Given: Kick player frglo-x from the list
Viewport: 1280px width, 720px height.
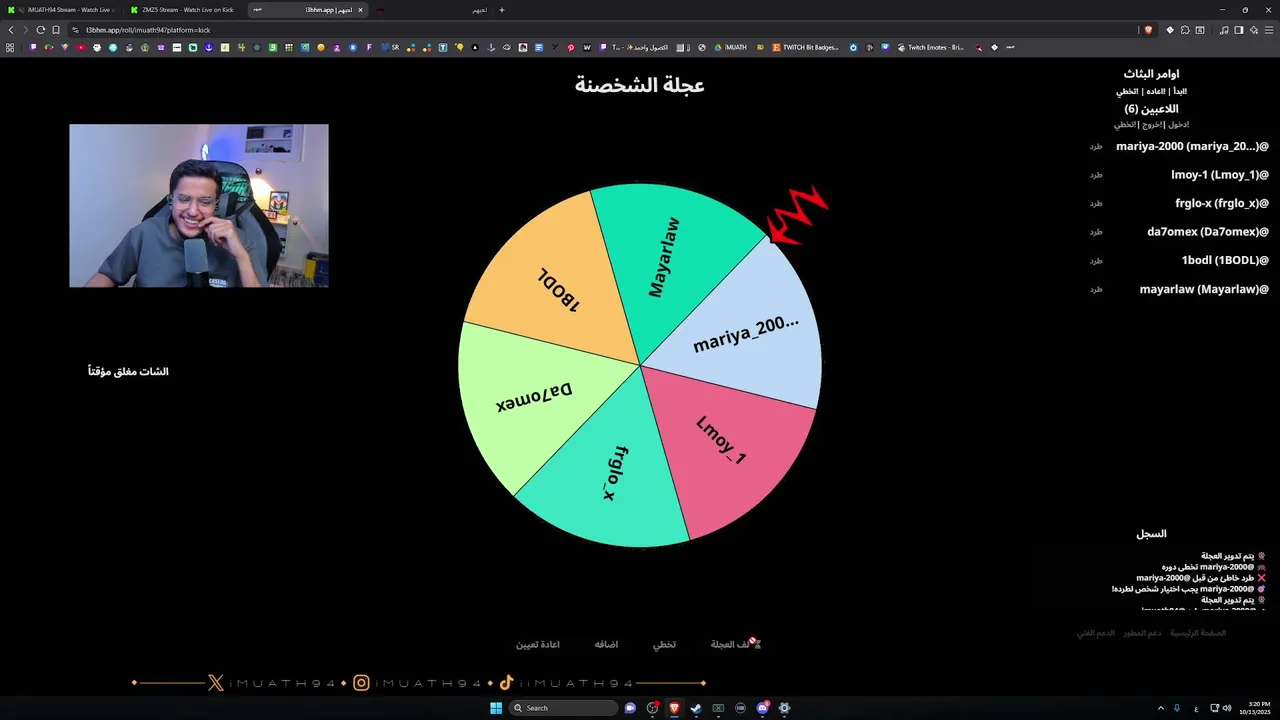Looking at the screenshot, I should (1096, 203).
